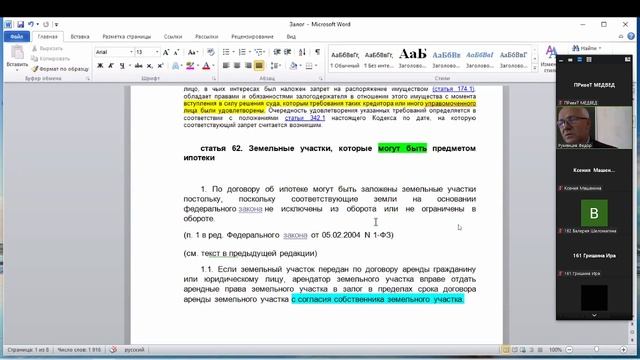This screenshot has width=640, height=360.
Task: Apply superscript formatting
Action: pos(160,66)
